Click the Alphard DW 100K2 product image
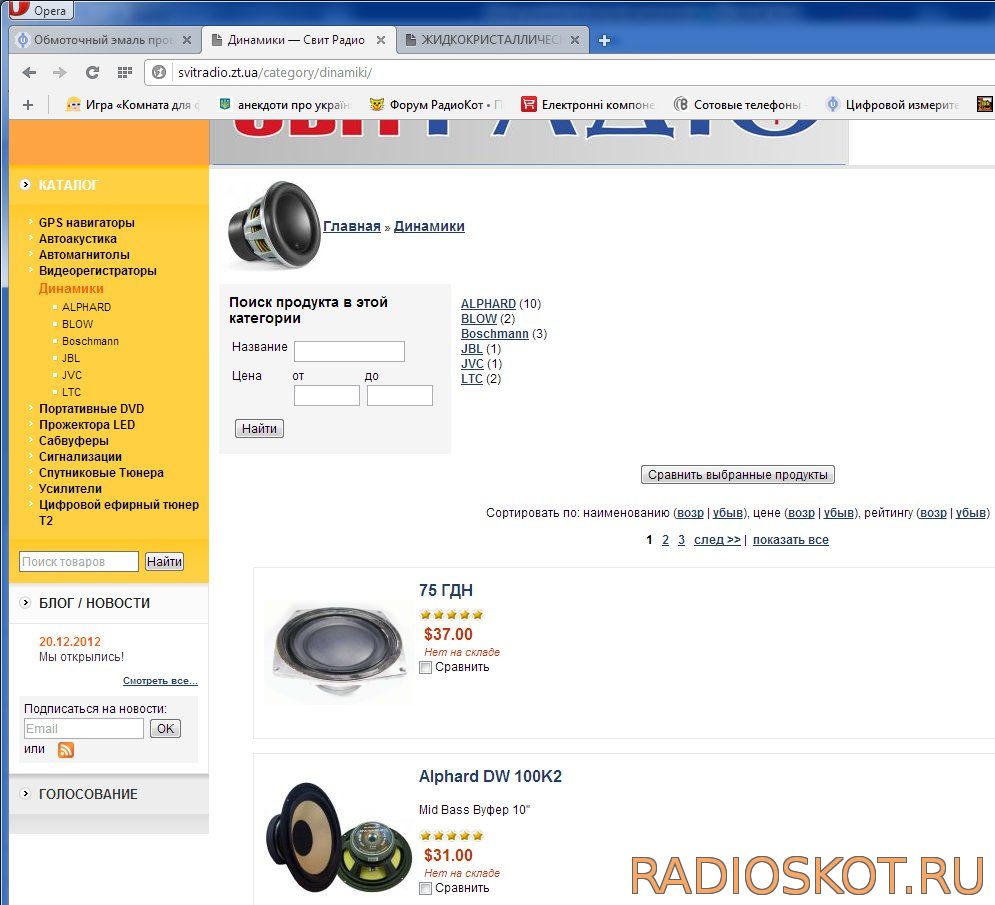Screen dimensions: 995x905 (339, 838)
